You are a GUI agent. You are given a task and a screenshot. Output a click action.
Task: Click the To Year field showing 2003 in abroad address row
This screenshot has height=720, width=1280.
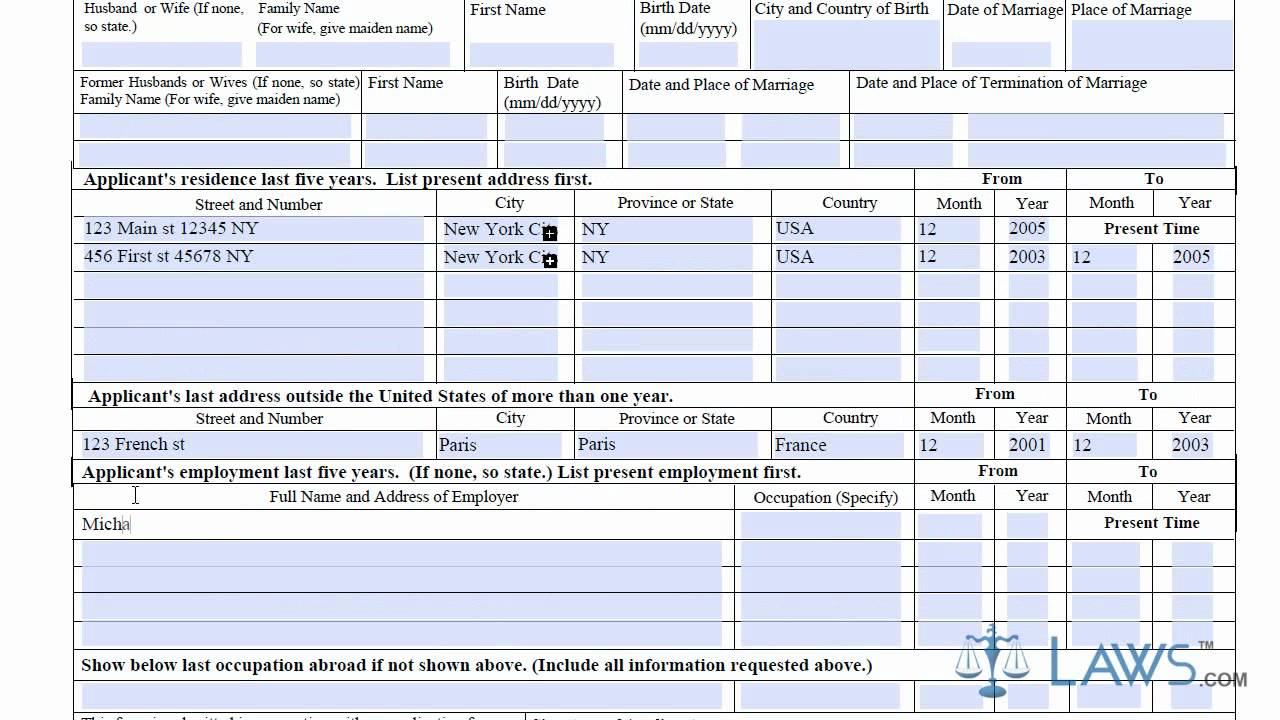tap(1191, 445)
